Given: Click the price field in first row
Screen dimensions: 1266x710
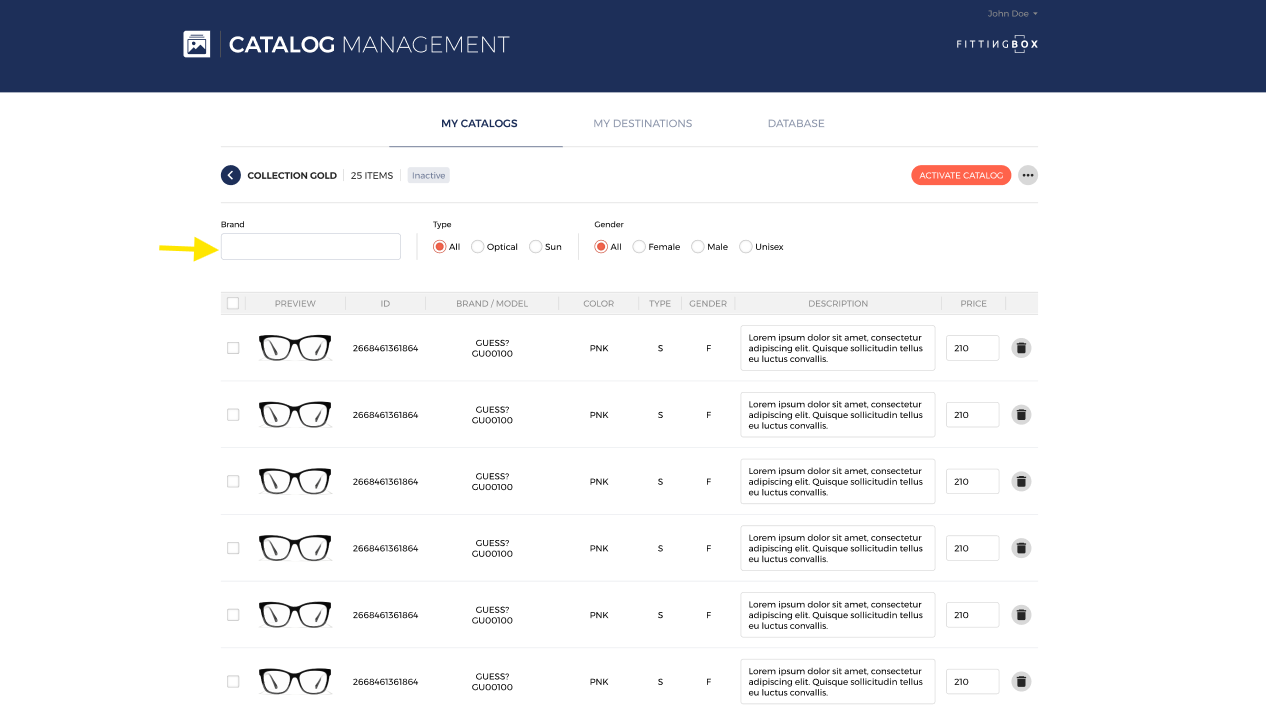Looking at the screenshot, I should click(972, 348).
